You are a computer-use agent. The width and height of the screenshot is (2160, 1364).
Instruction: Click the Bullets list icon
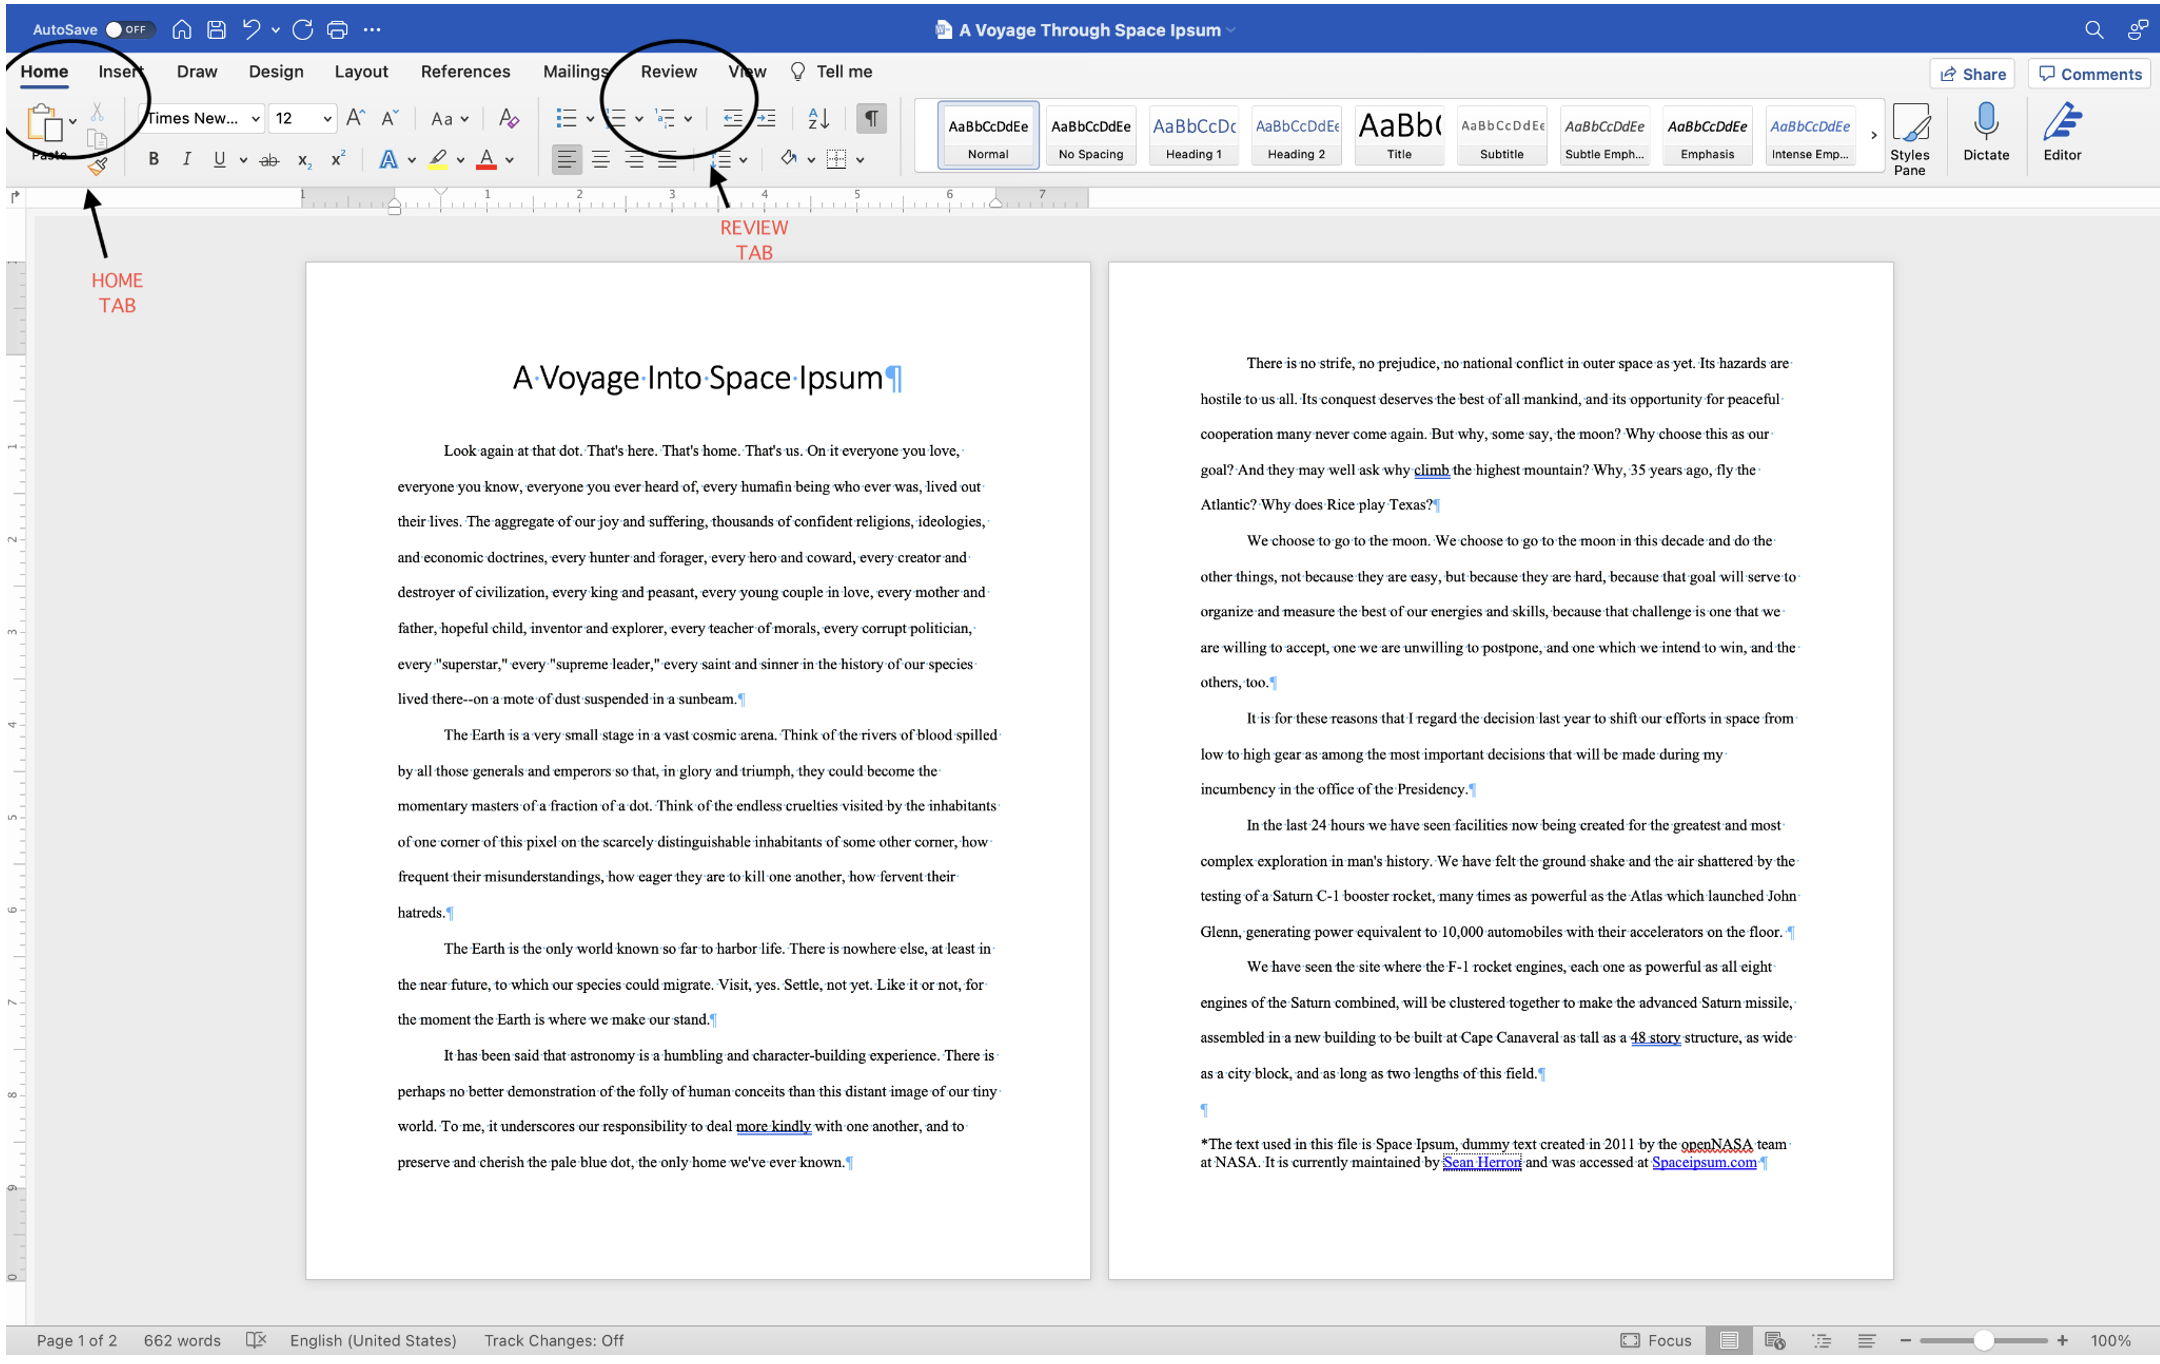567,118
